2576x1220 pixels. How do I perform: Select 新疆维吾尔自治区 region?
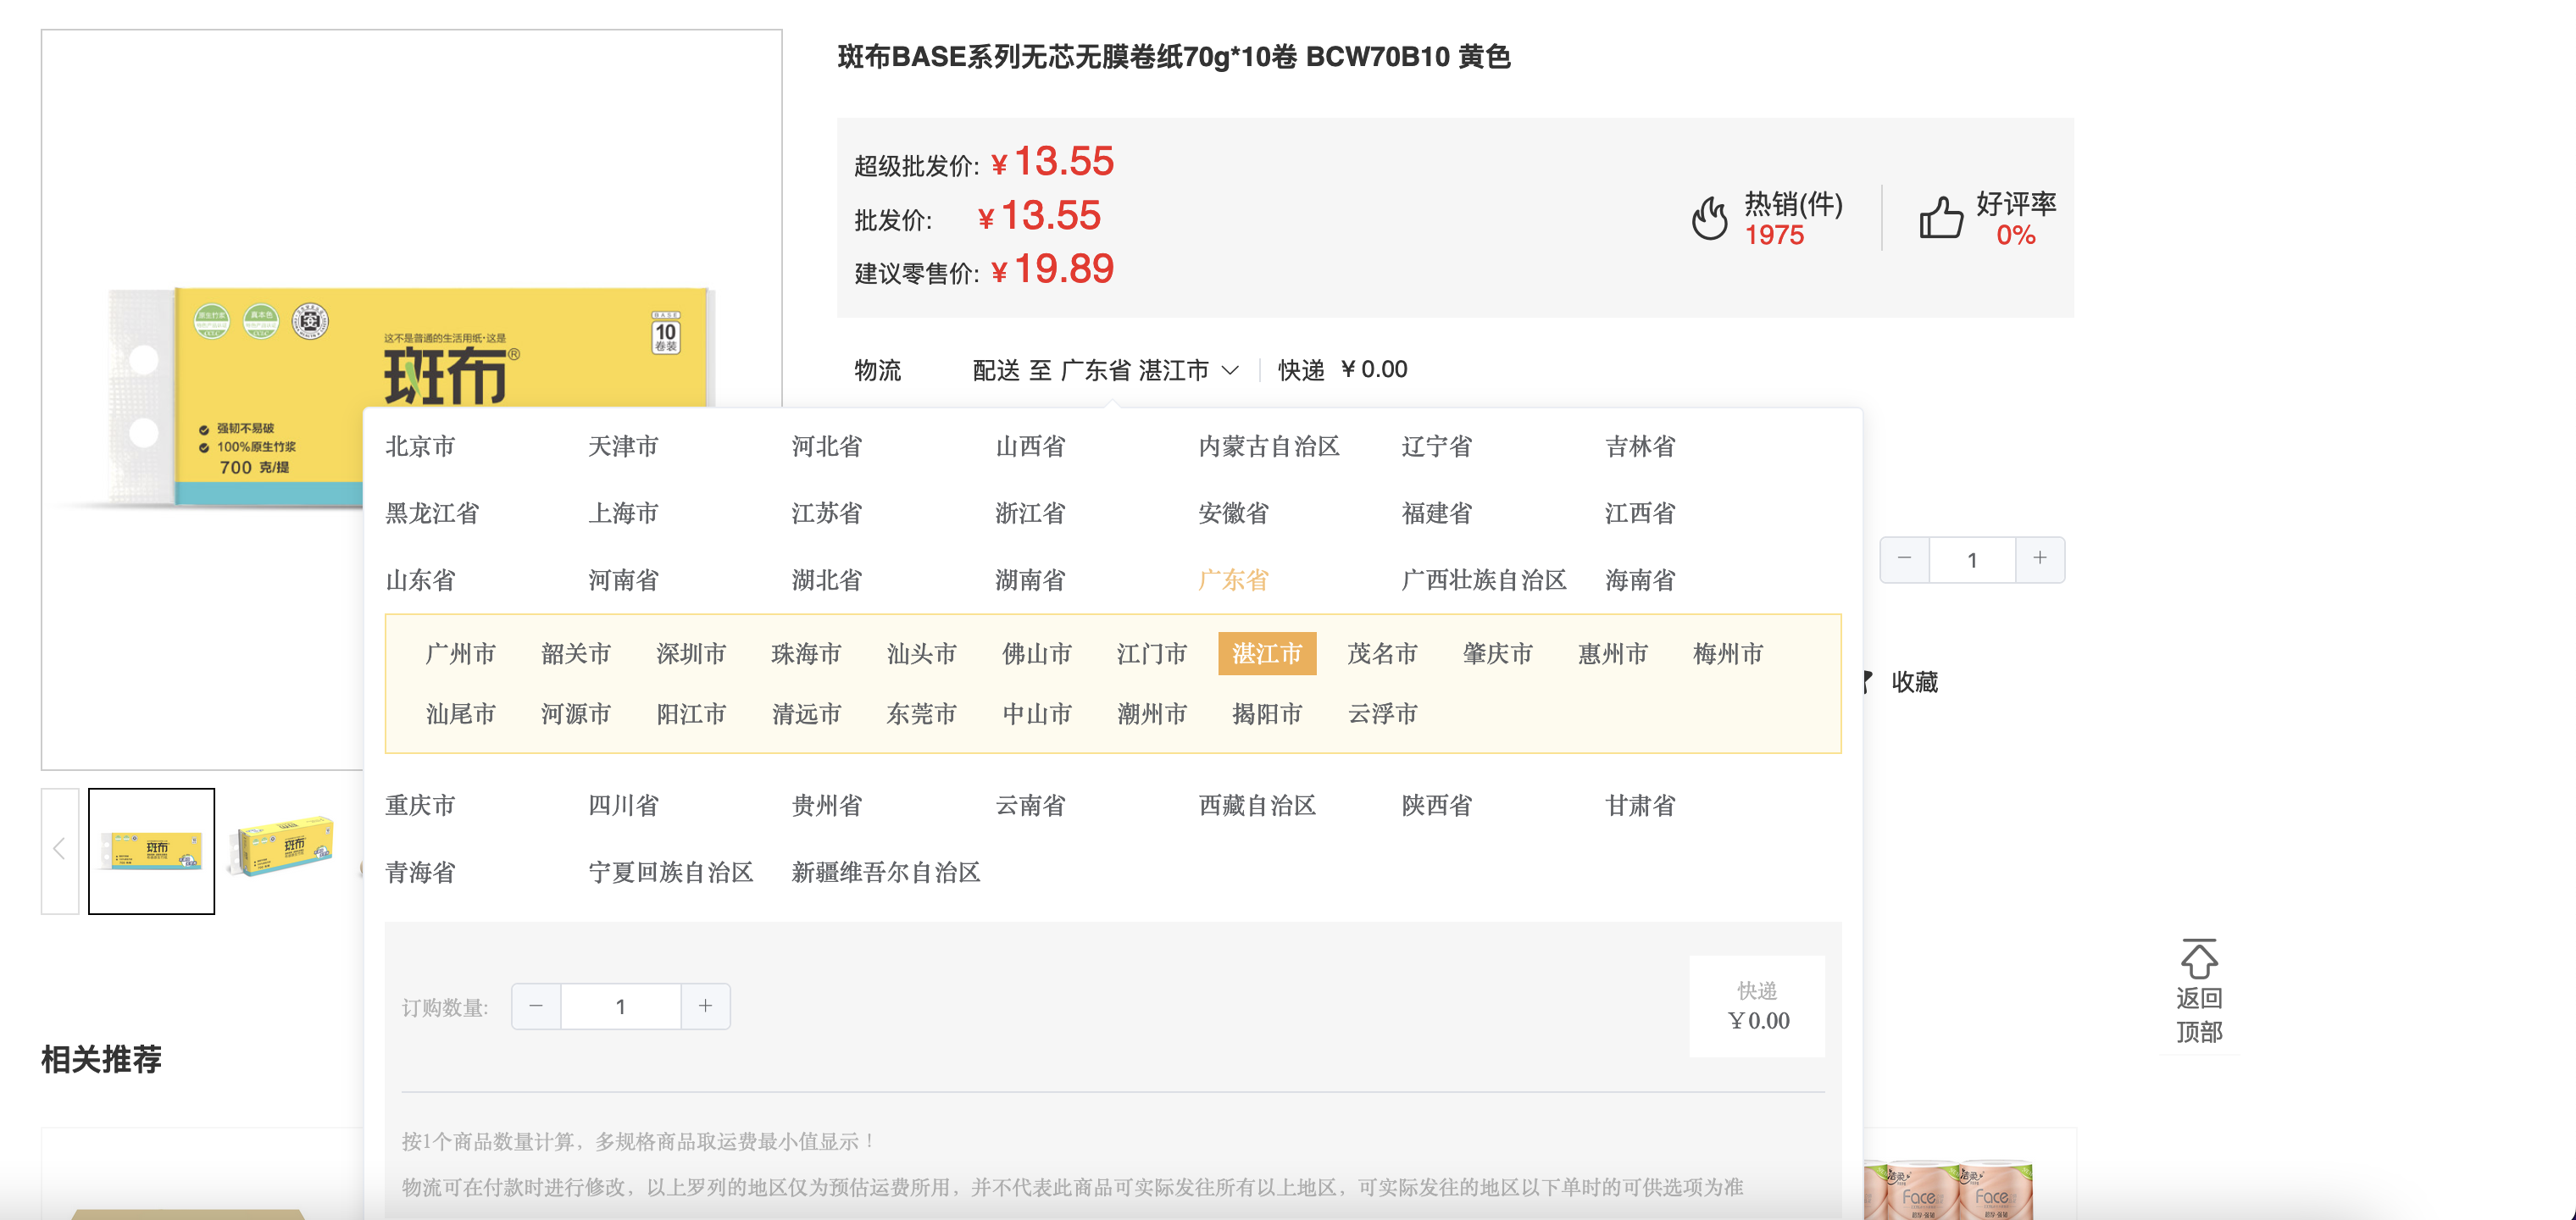tap(885, 872)
